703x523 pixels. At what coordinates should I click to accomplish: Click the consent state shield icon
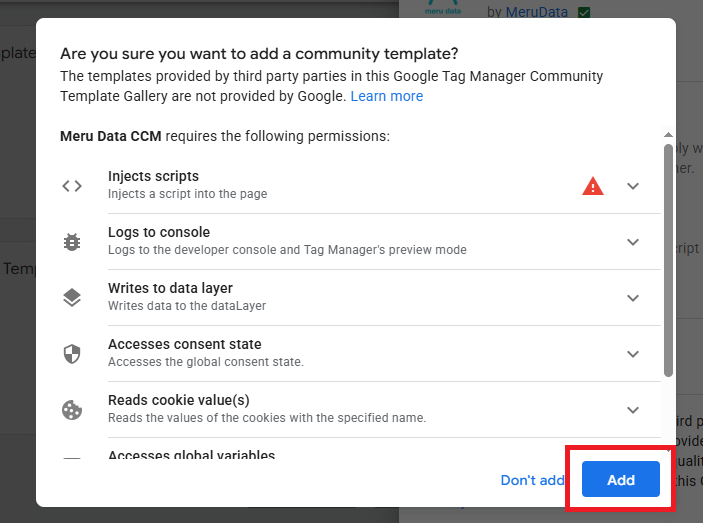(x=72, y=354)
